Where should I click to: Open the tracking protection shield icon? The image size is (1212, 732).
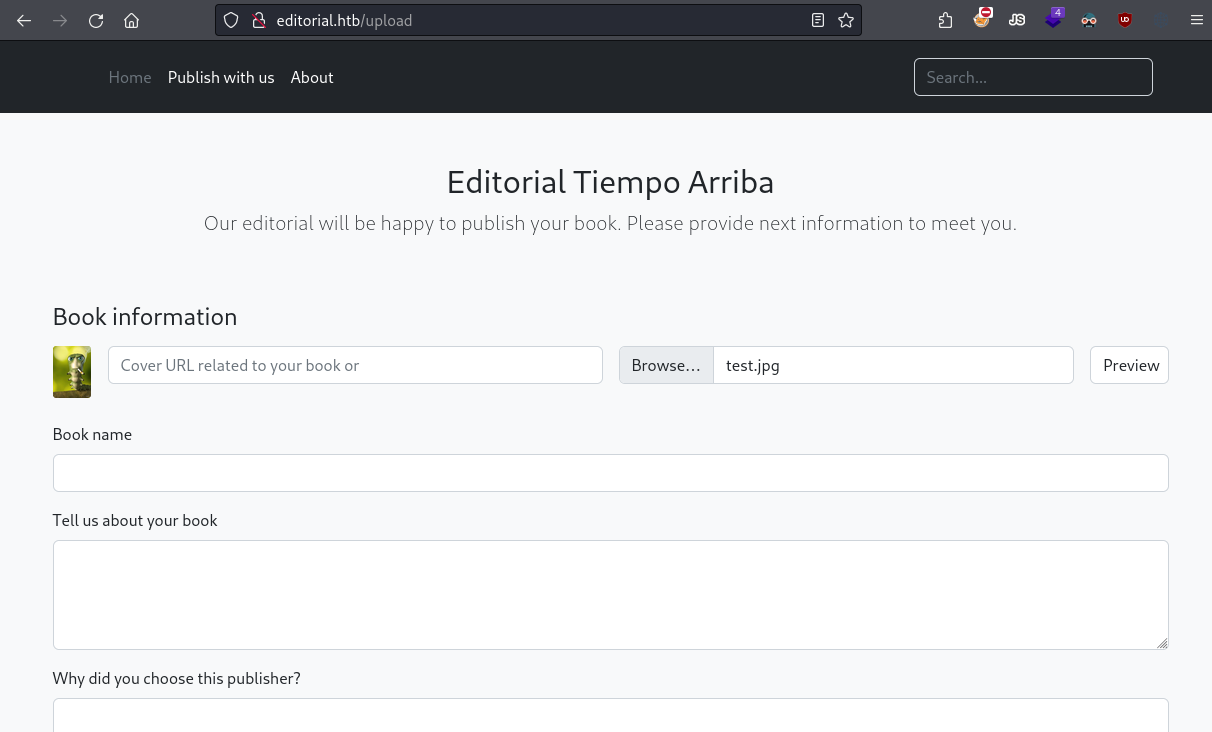pyautogui.click(x=231, y=20)
